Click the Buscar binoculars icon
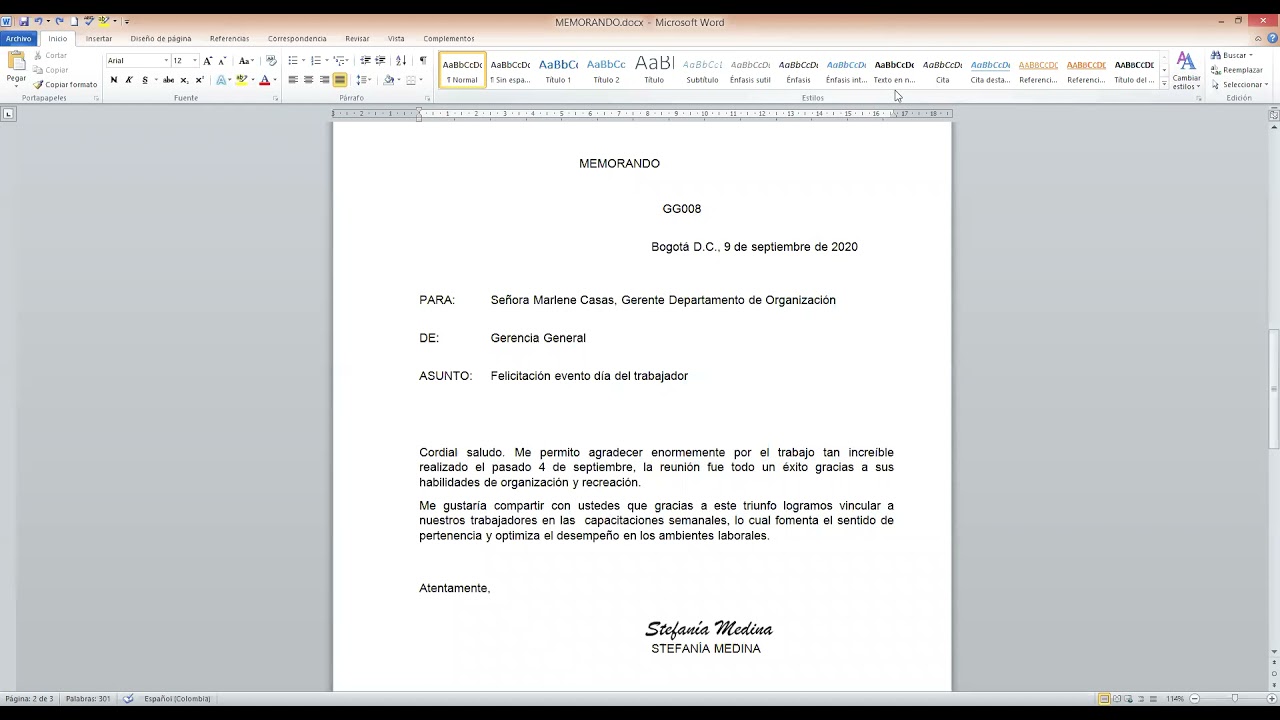This screenshot has height=720, width=1280. pos(1216,55)
